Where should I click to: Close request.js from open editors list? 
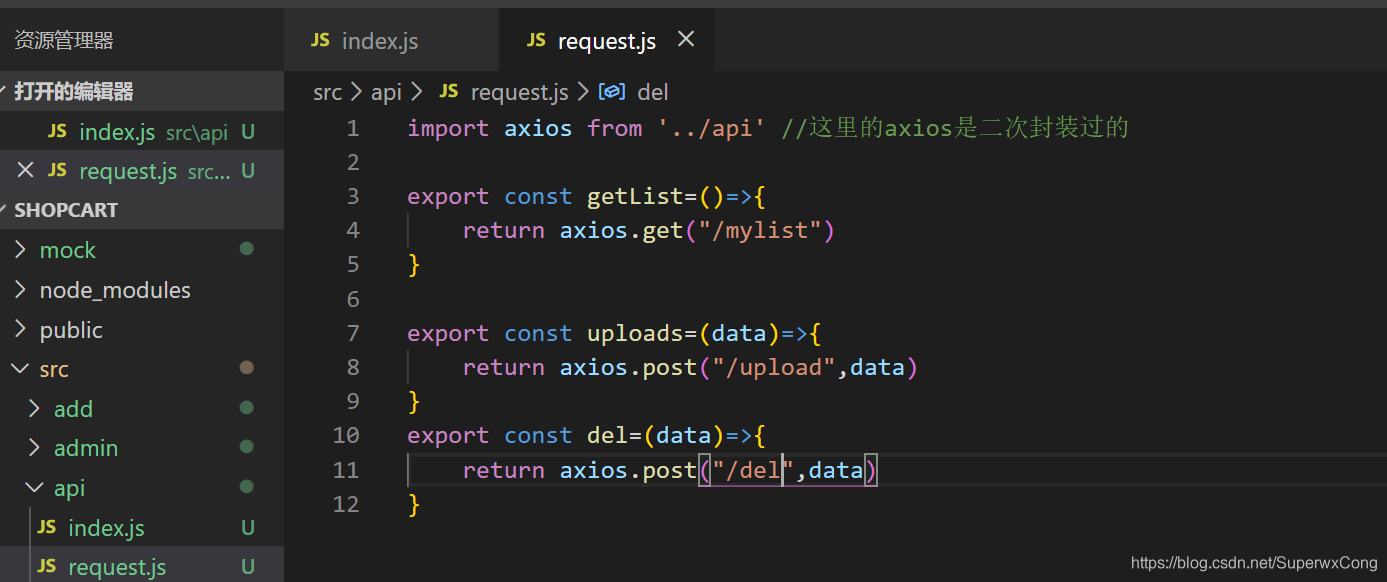pyautogui.click(x=25, y=171)
